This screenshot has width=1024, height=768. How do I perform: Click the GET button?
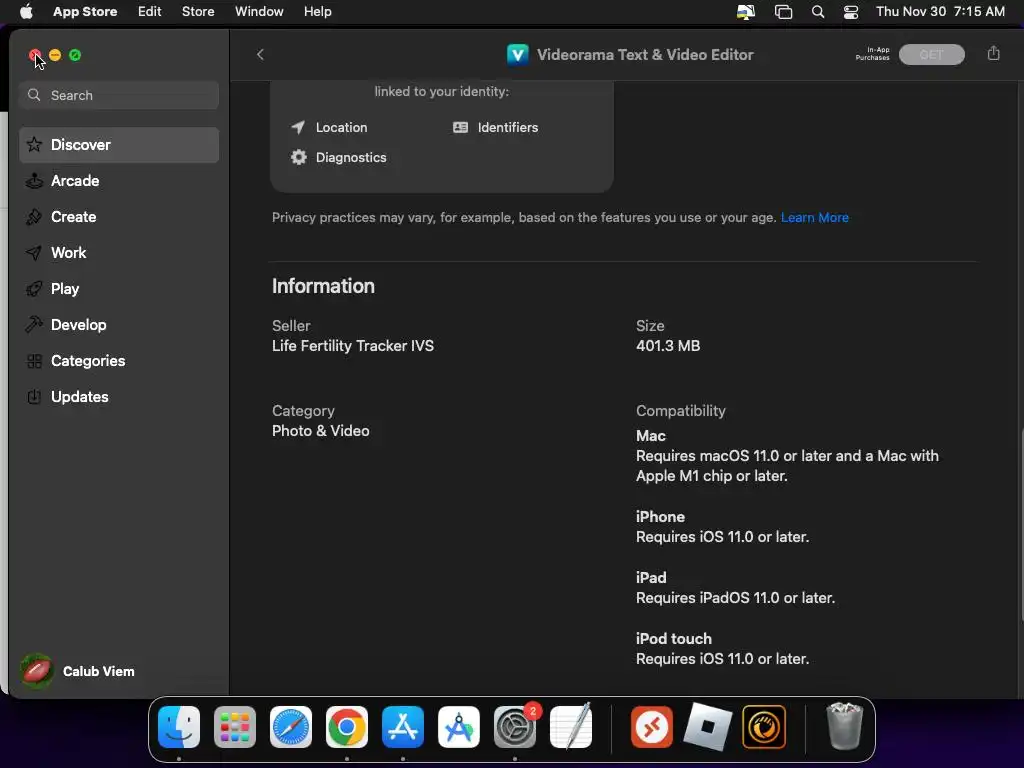(x=931, y=54)
